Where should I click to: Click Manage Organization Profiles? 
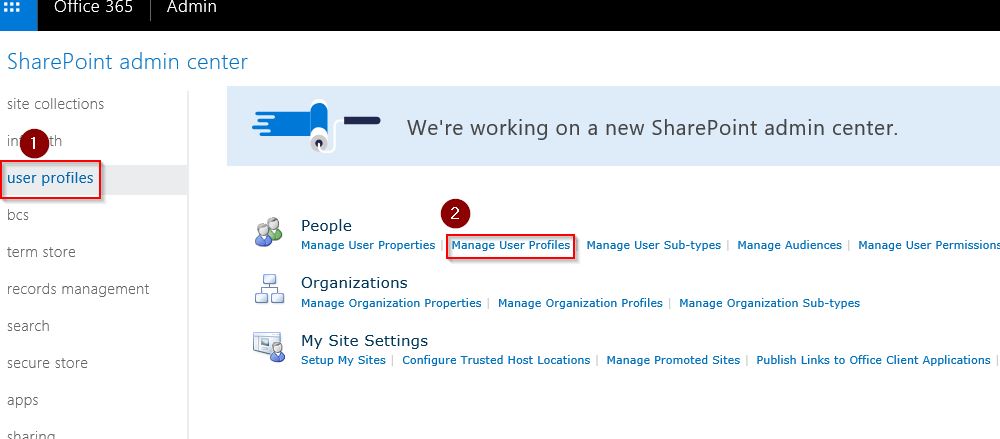click(580, 303)
